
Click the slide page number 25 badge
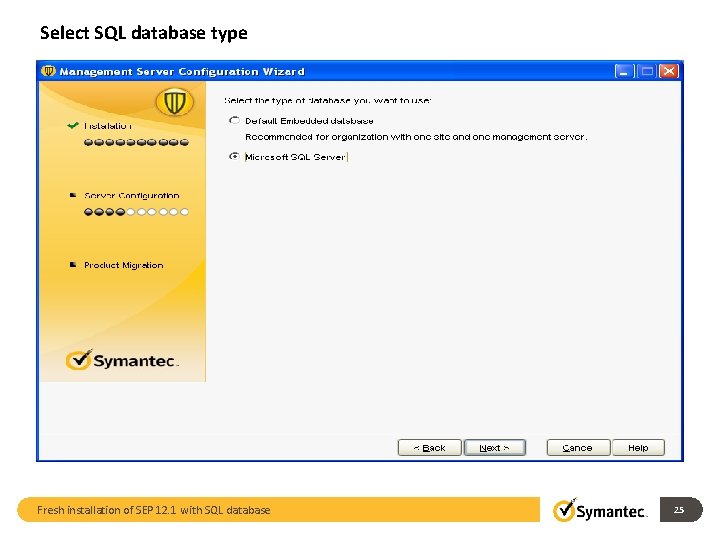tap(681, 510)
